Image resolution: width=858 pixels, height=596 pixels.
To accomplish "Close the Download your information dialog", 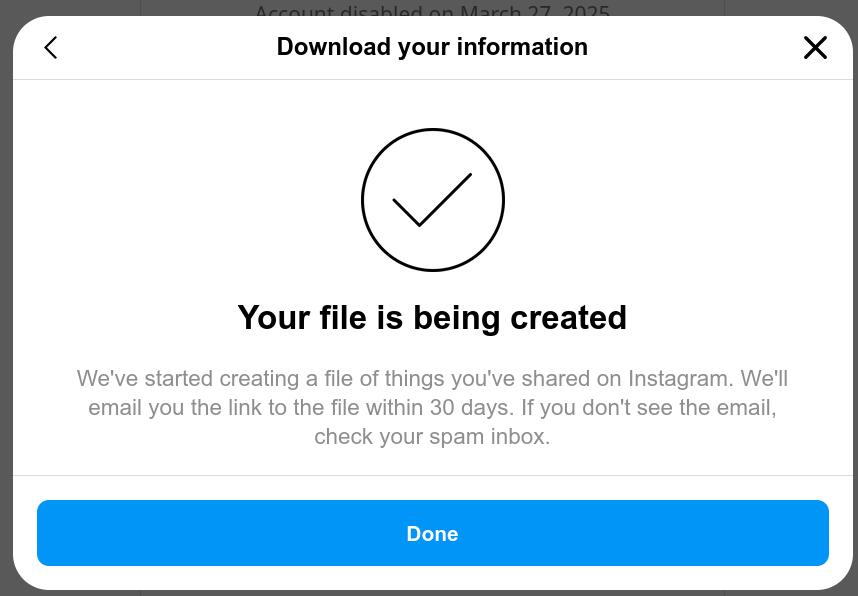I will click(815, 48).
